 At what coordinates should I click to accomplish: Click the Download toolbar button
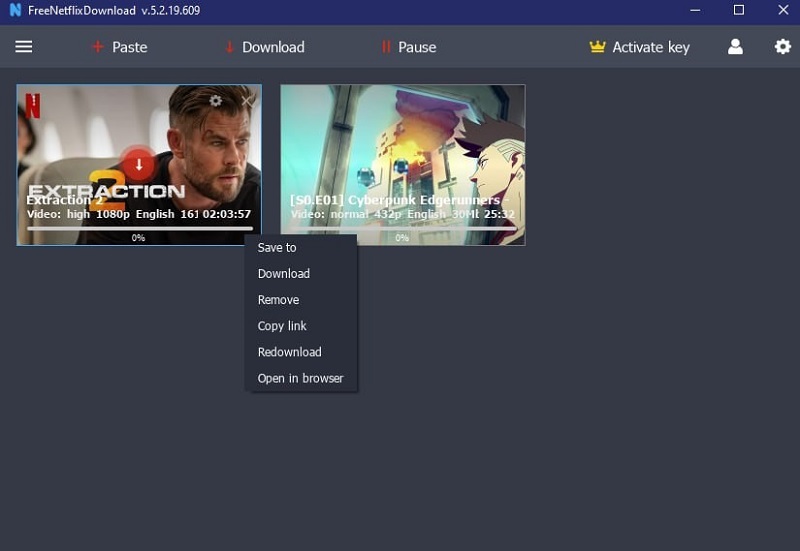click(x=265, y=47)
